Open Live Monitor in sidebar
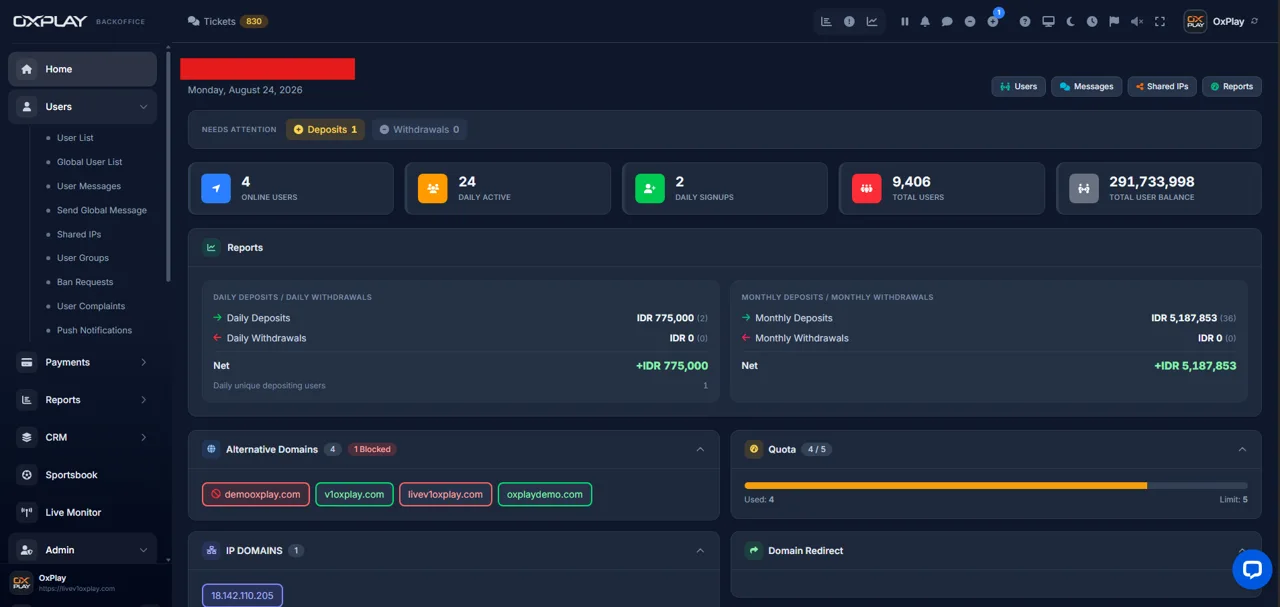 click(x=82, y=512)
